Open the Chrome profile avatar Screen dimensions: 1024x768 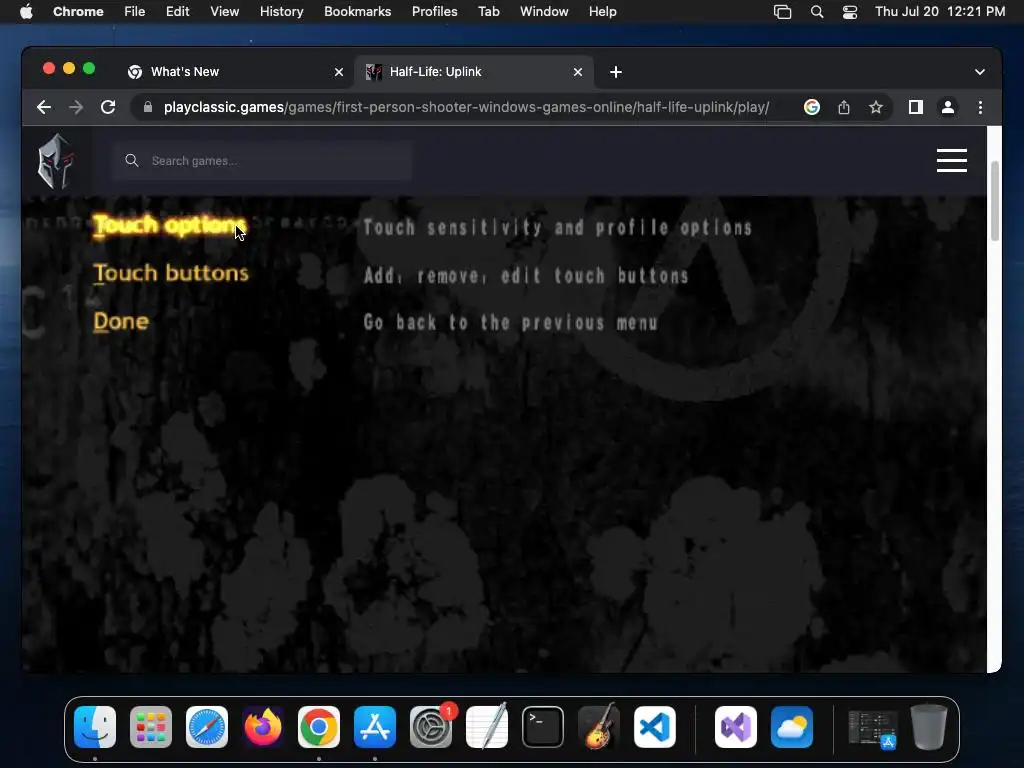(x=948, y=107)
